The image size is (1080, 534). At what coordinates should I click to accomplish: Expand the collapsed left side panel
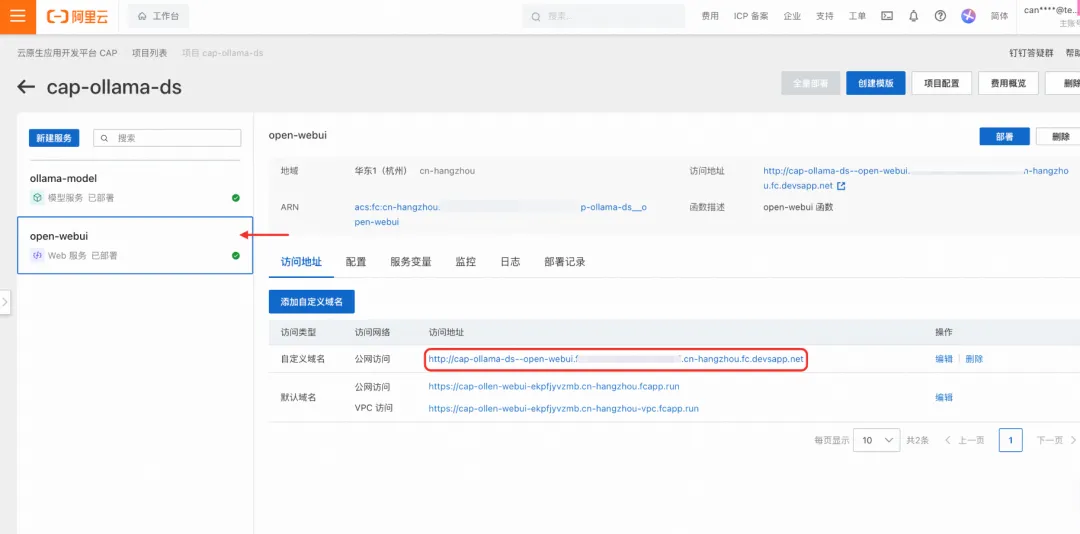click(5, 302)
